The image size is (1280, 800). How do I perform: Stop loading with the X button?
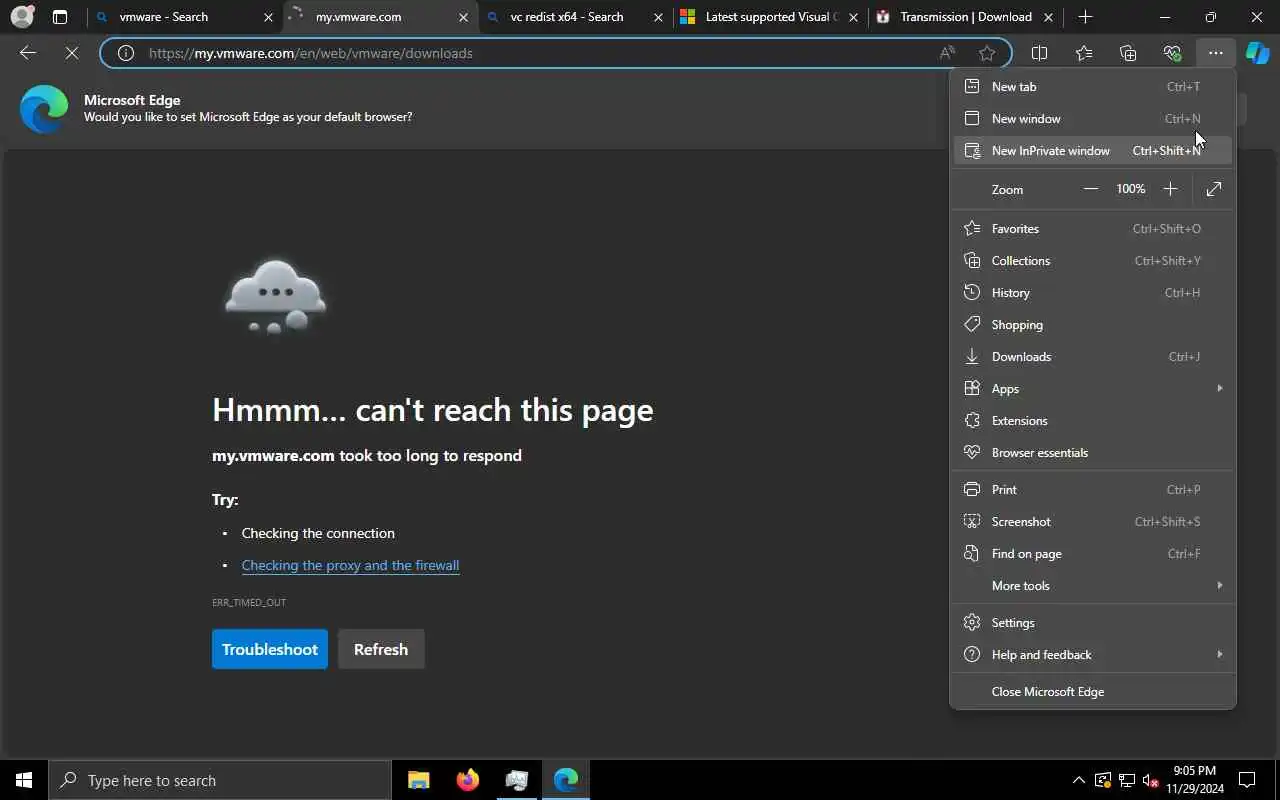coord(72,53)
